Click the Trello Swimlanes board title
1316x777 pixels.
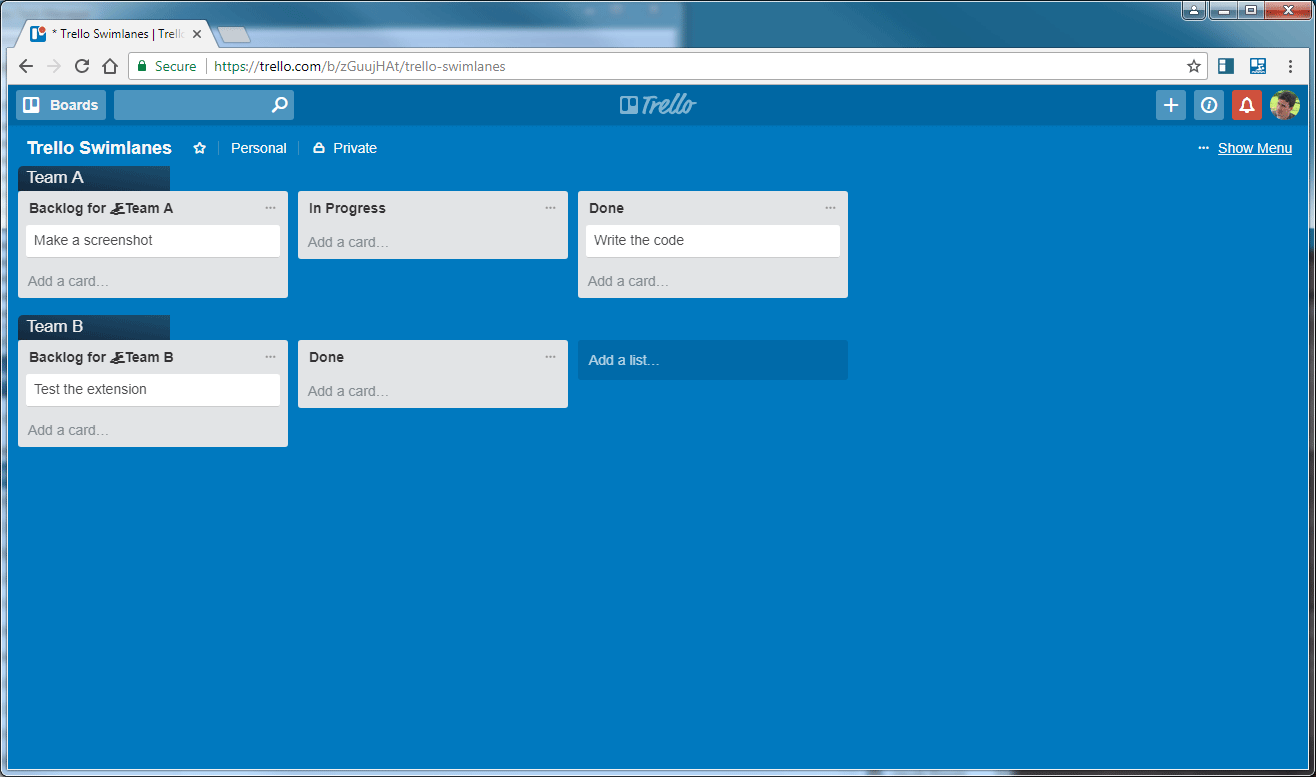[x=99, y=148]
